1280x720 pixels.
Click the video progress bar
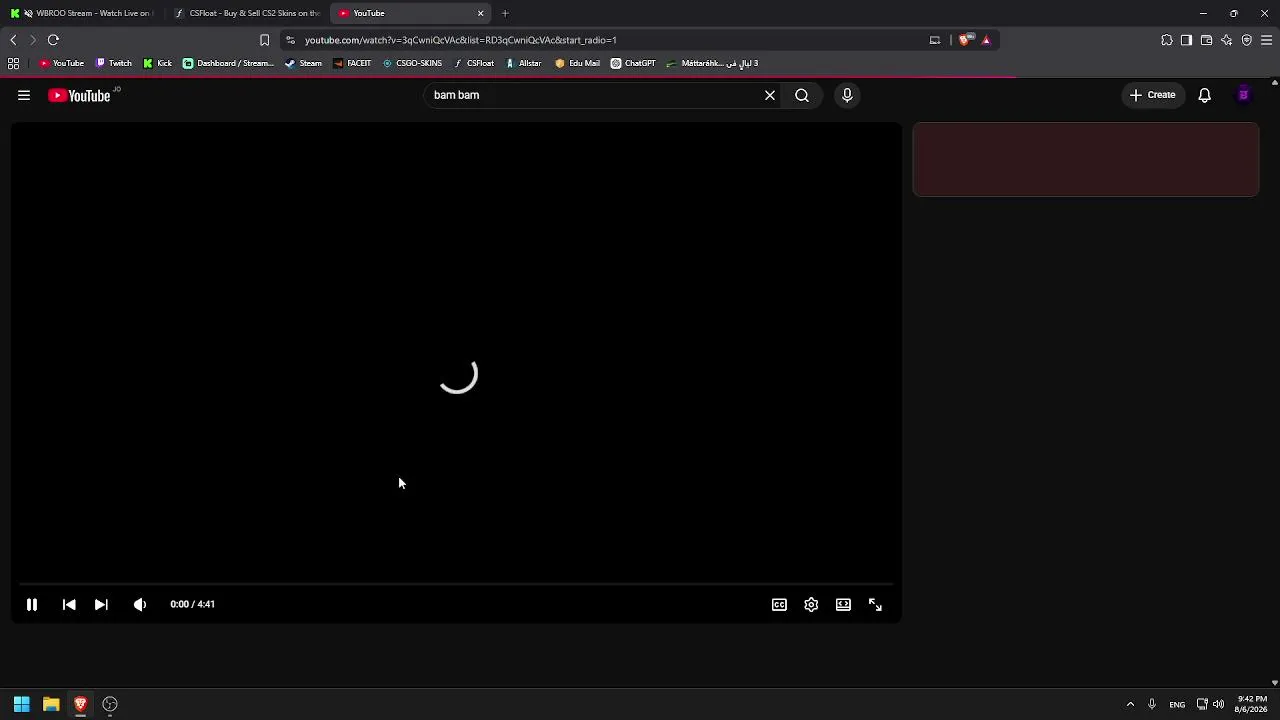[x=456, y=584]
